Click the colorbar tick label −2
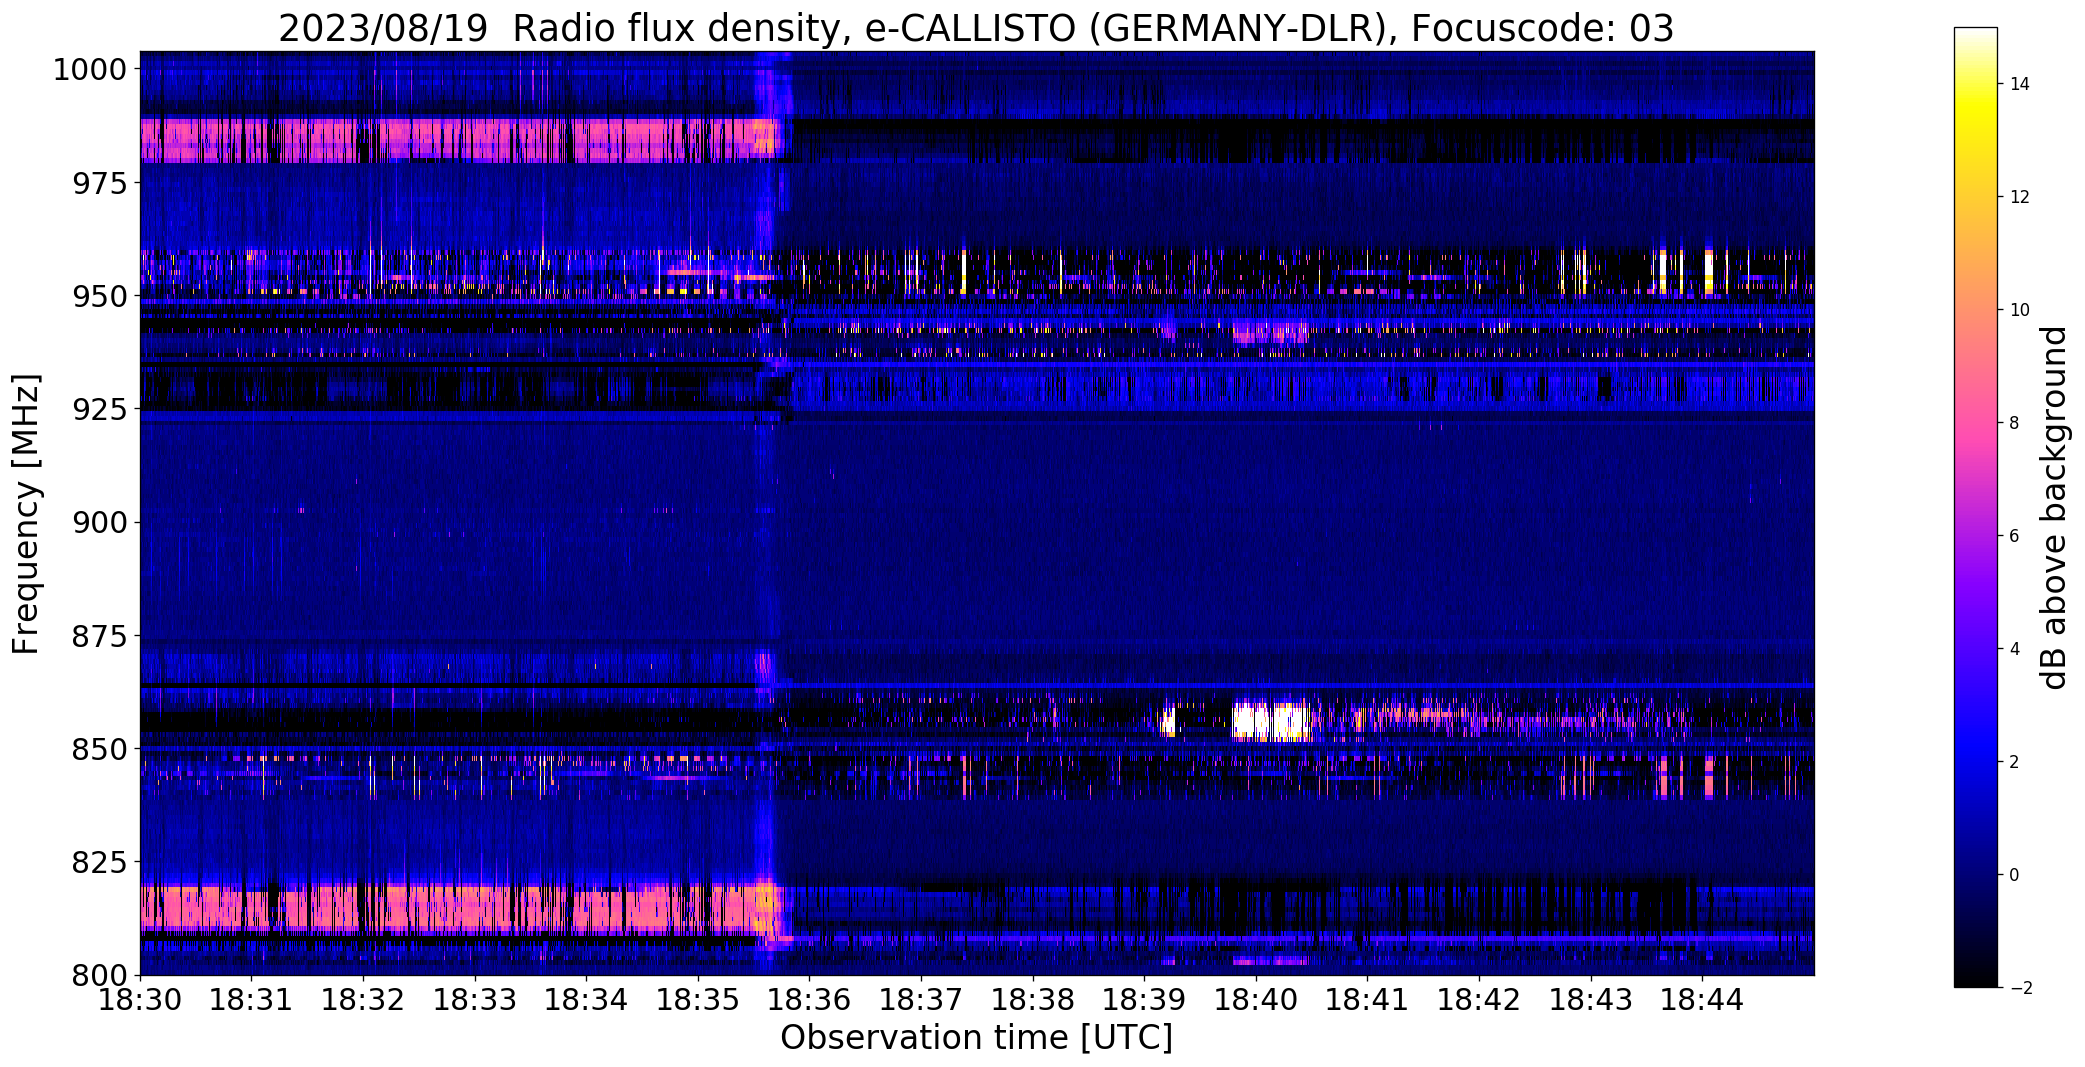Image resolution: width=2085 pixels, height=1067 pixels. click(x=2020, y=988)
